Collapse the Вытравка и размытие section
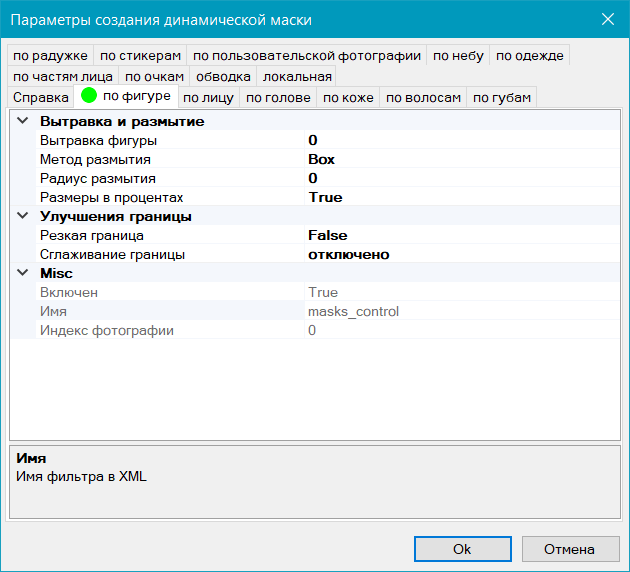Viewport: 630px width, 572px height. [x=23, y=122]
